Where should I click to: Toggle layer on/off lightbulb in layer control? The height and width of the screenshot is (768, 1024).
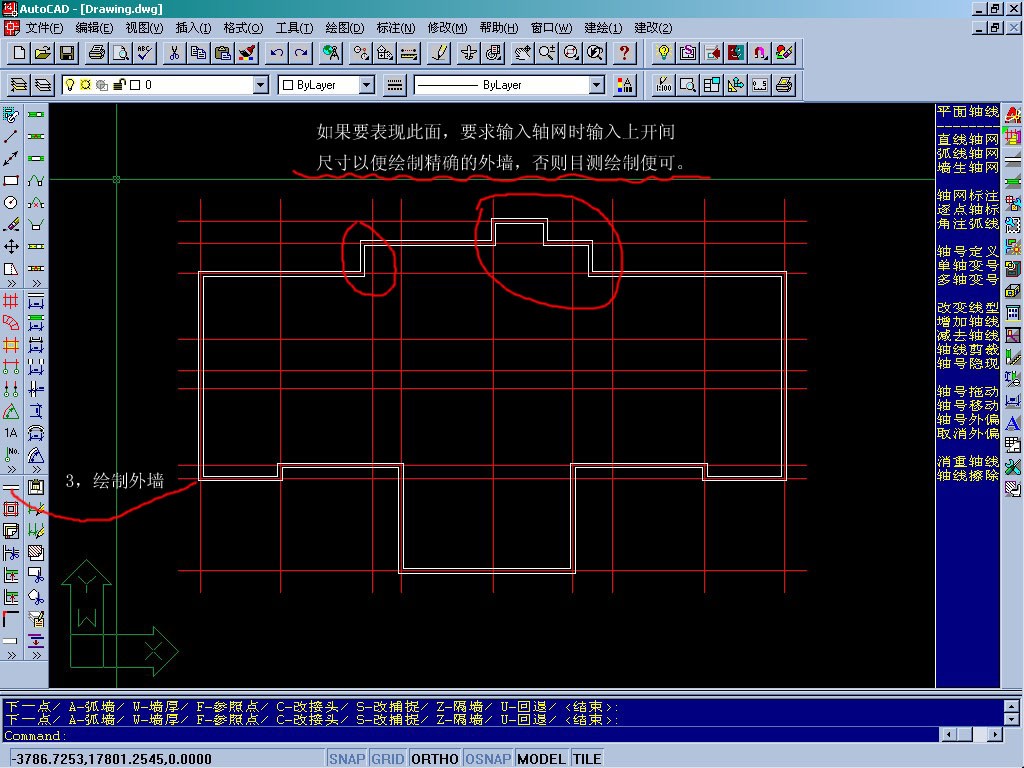click(70, 85)
